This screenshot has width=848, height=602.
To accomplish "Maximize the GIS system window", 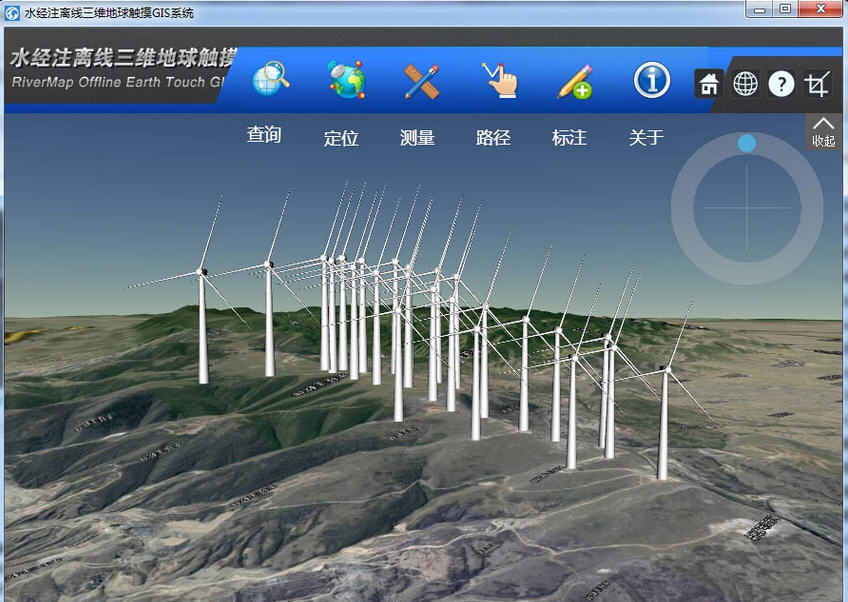I will [x=785, y=9].
